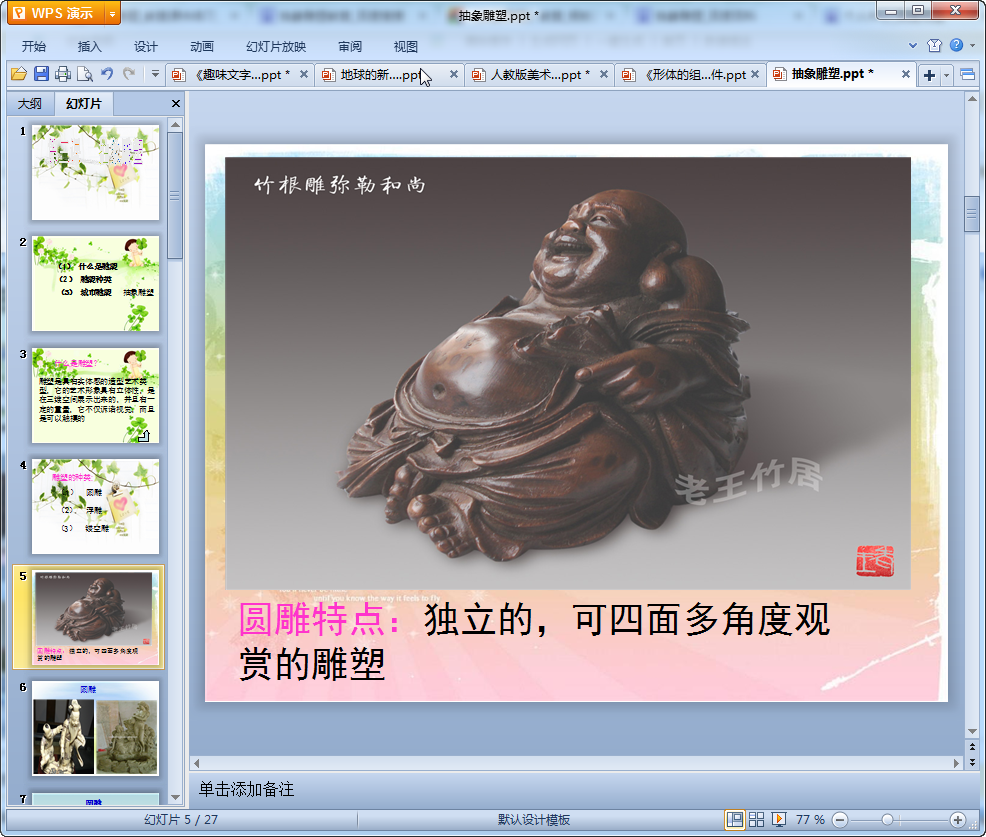Click 默认设计模板 in the status bar

(534, 819)
